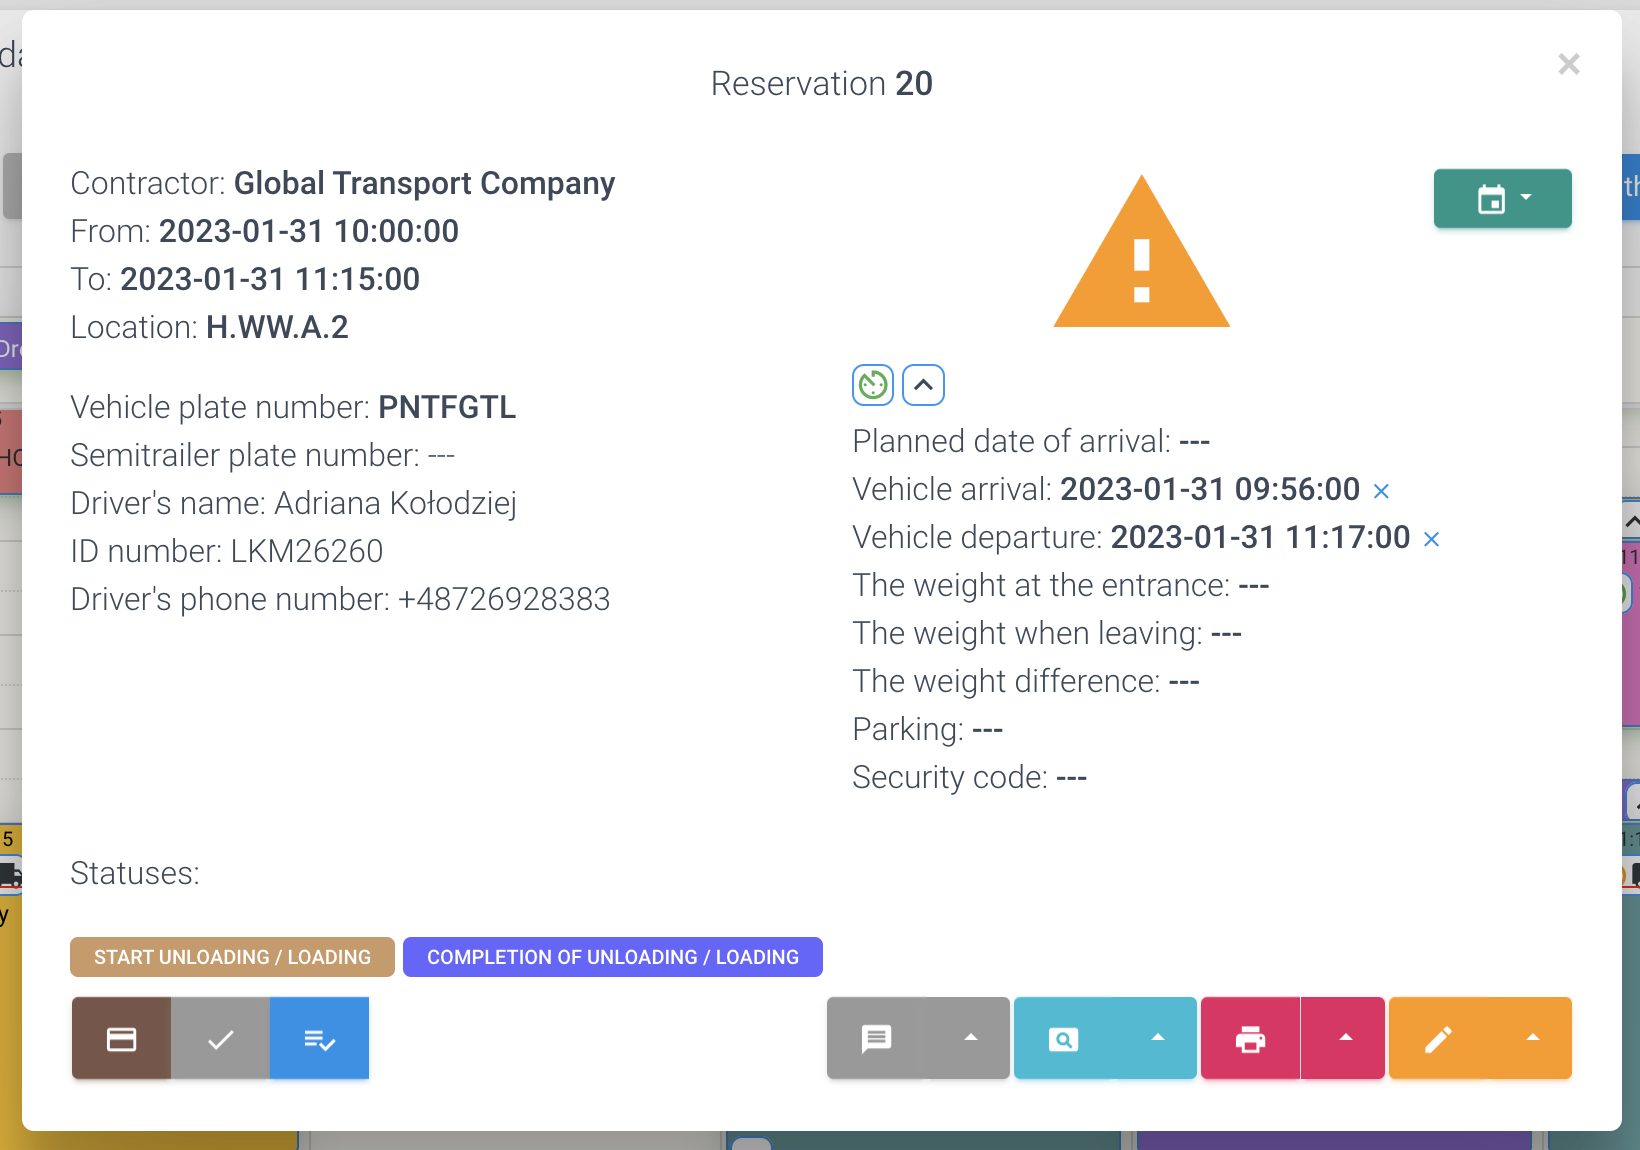The width and height of the screenshot is (1640, 1150).
Task: Open comments with the speech bubble icon
Action: click(x=876, y=1039)
